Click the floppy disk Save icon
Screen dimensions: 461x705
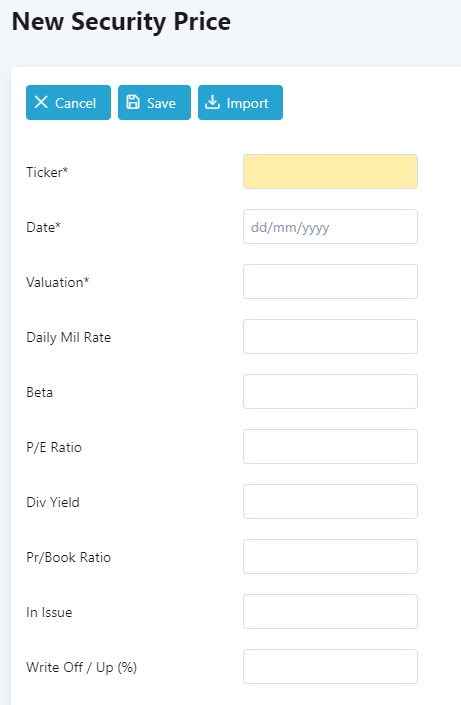(x=133, y=102)
